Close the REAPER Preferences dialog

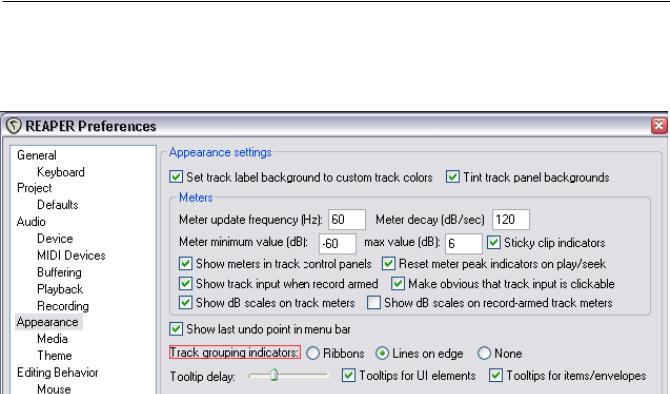658,126
